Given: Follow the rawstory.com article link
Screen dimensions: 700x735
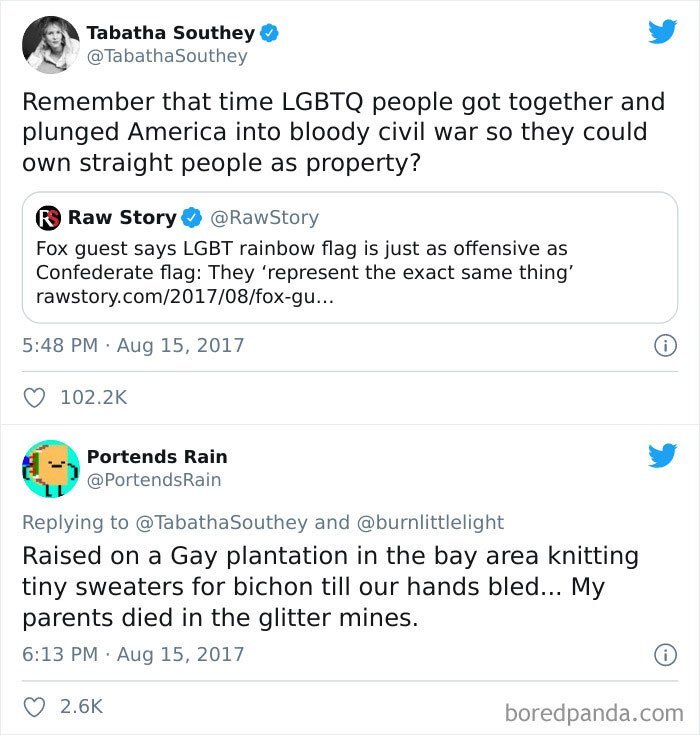Looking at the screenshot, I should [x=185, y=297].
